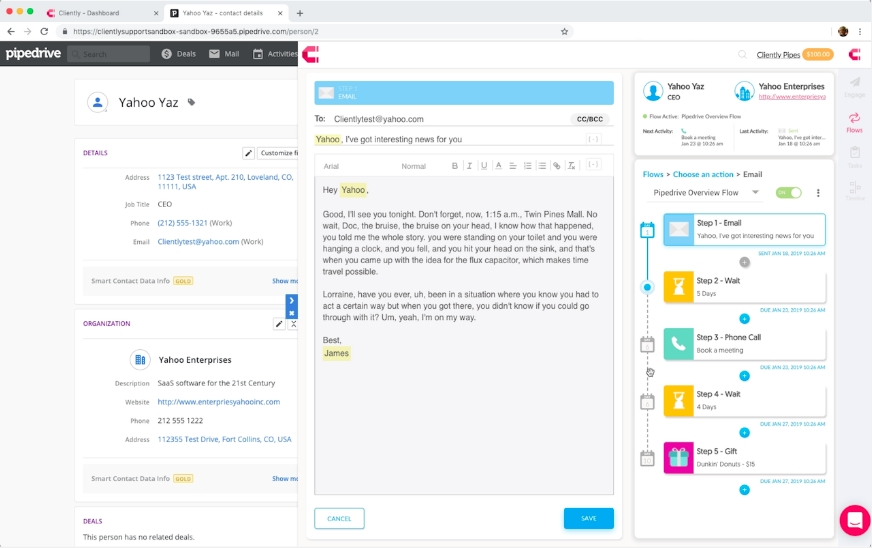Click the email subject line field
Viewport: 872px width, 548px height.
[x=460, y=139]
